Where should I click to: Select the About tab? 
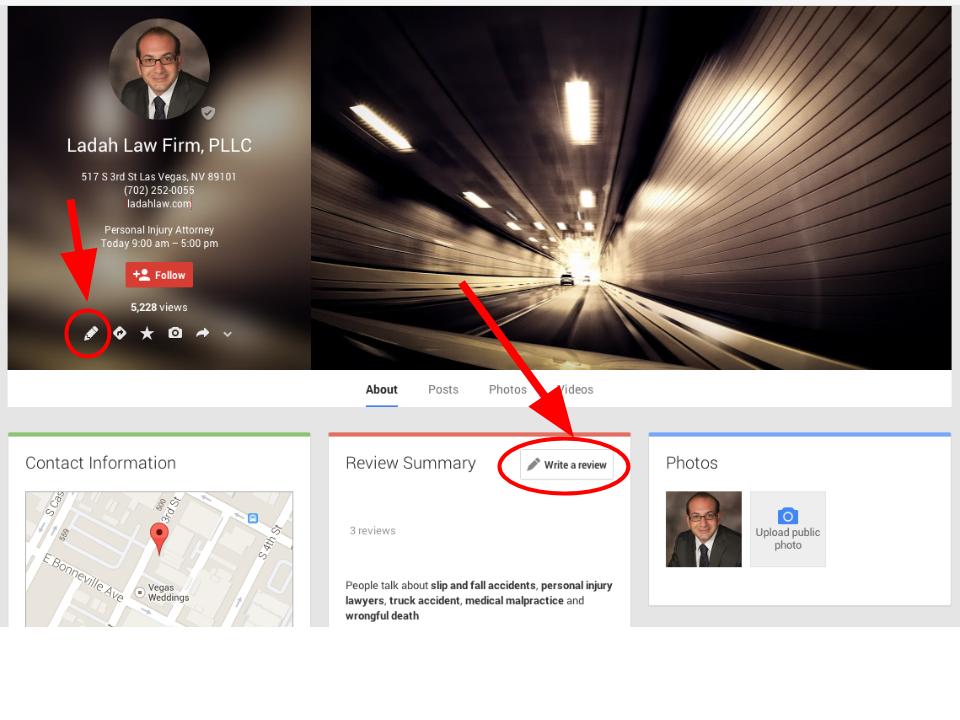tap(381, 389)
